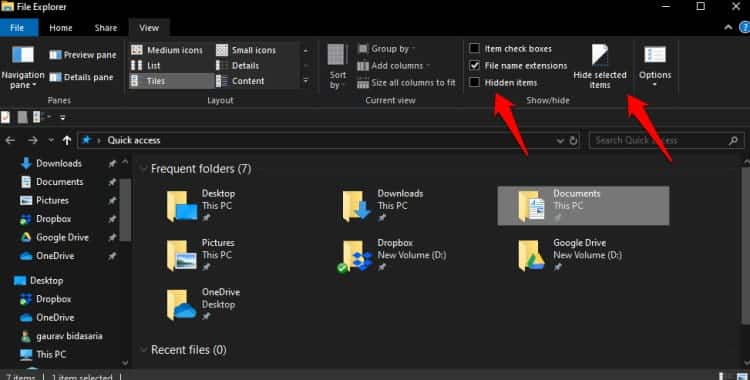Collapse the Frequent folders section
Viewport: 750px width, 380px height.
tap(143, 169)
